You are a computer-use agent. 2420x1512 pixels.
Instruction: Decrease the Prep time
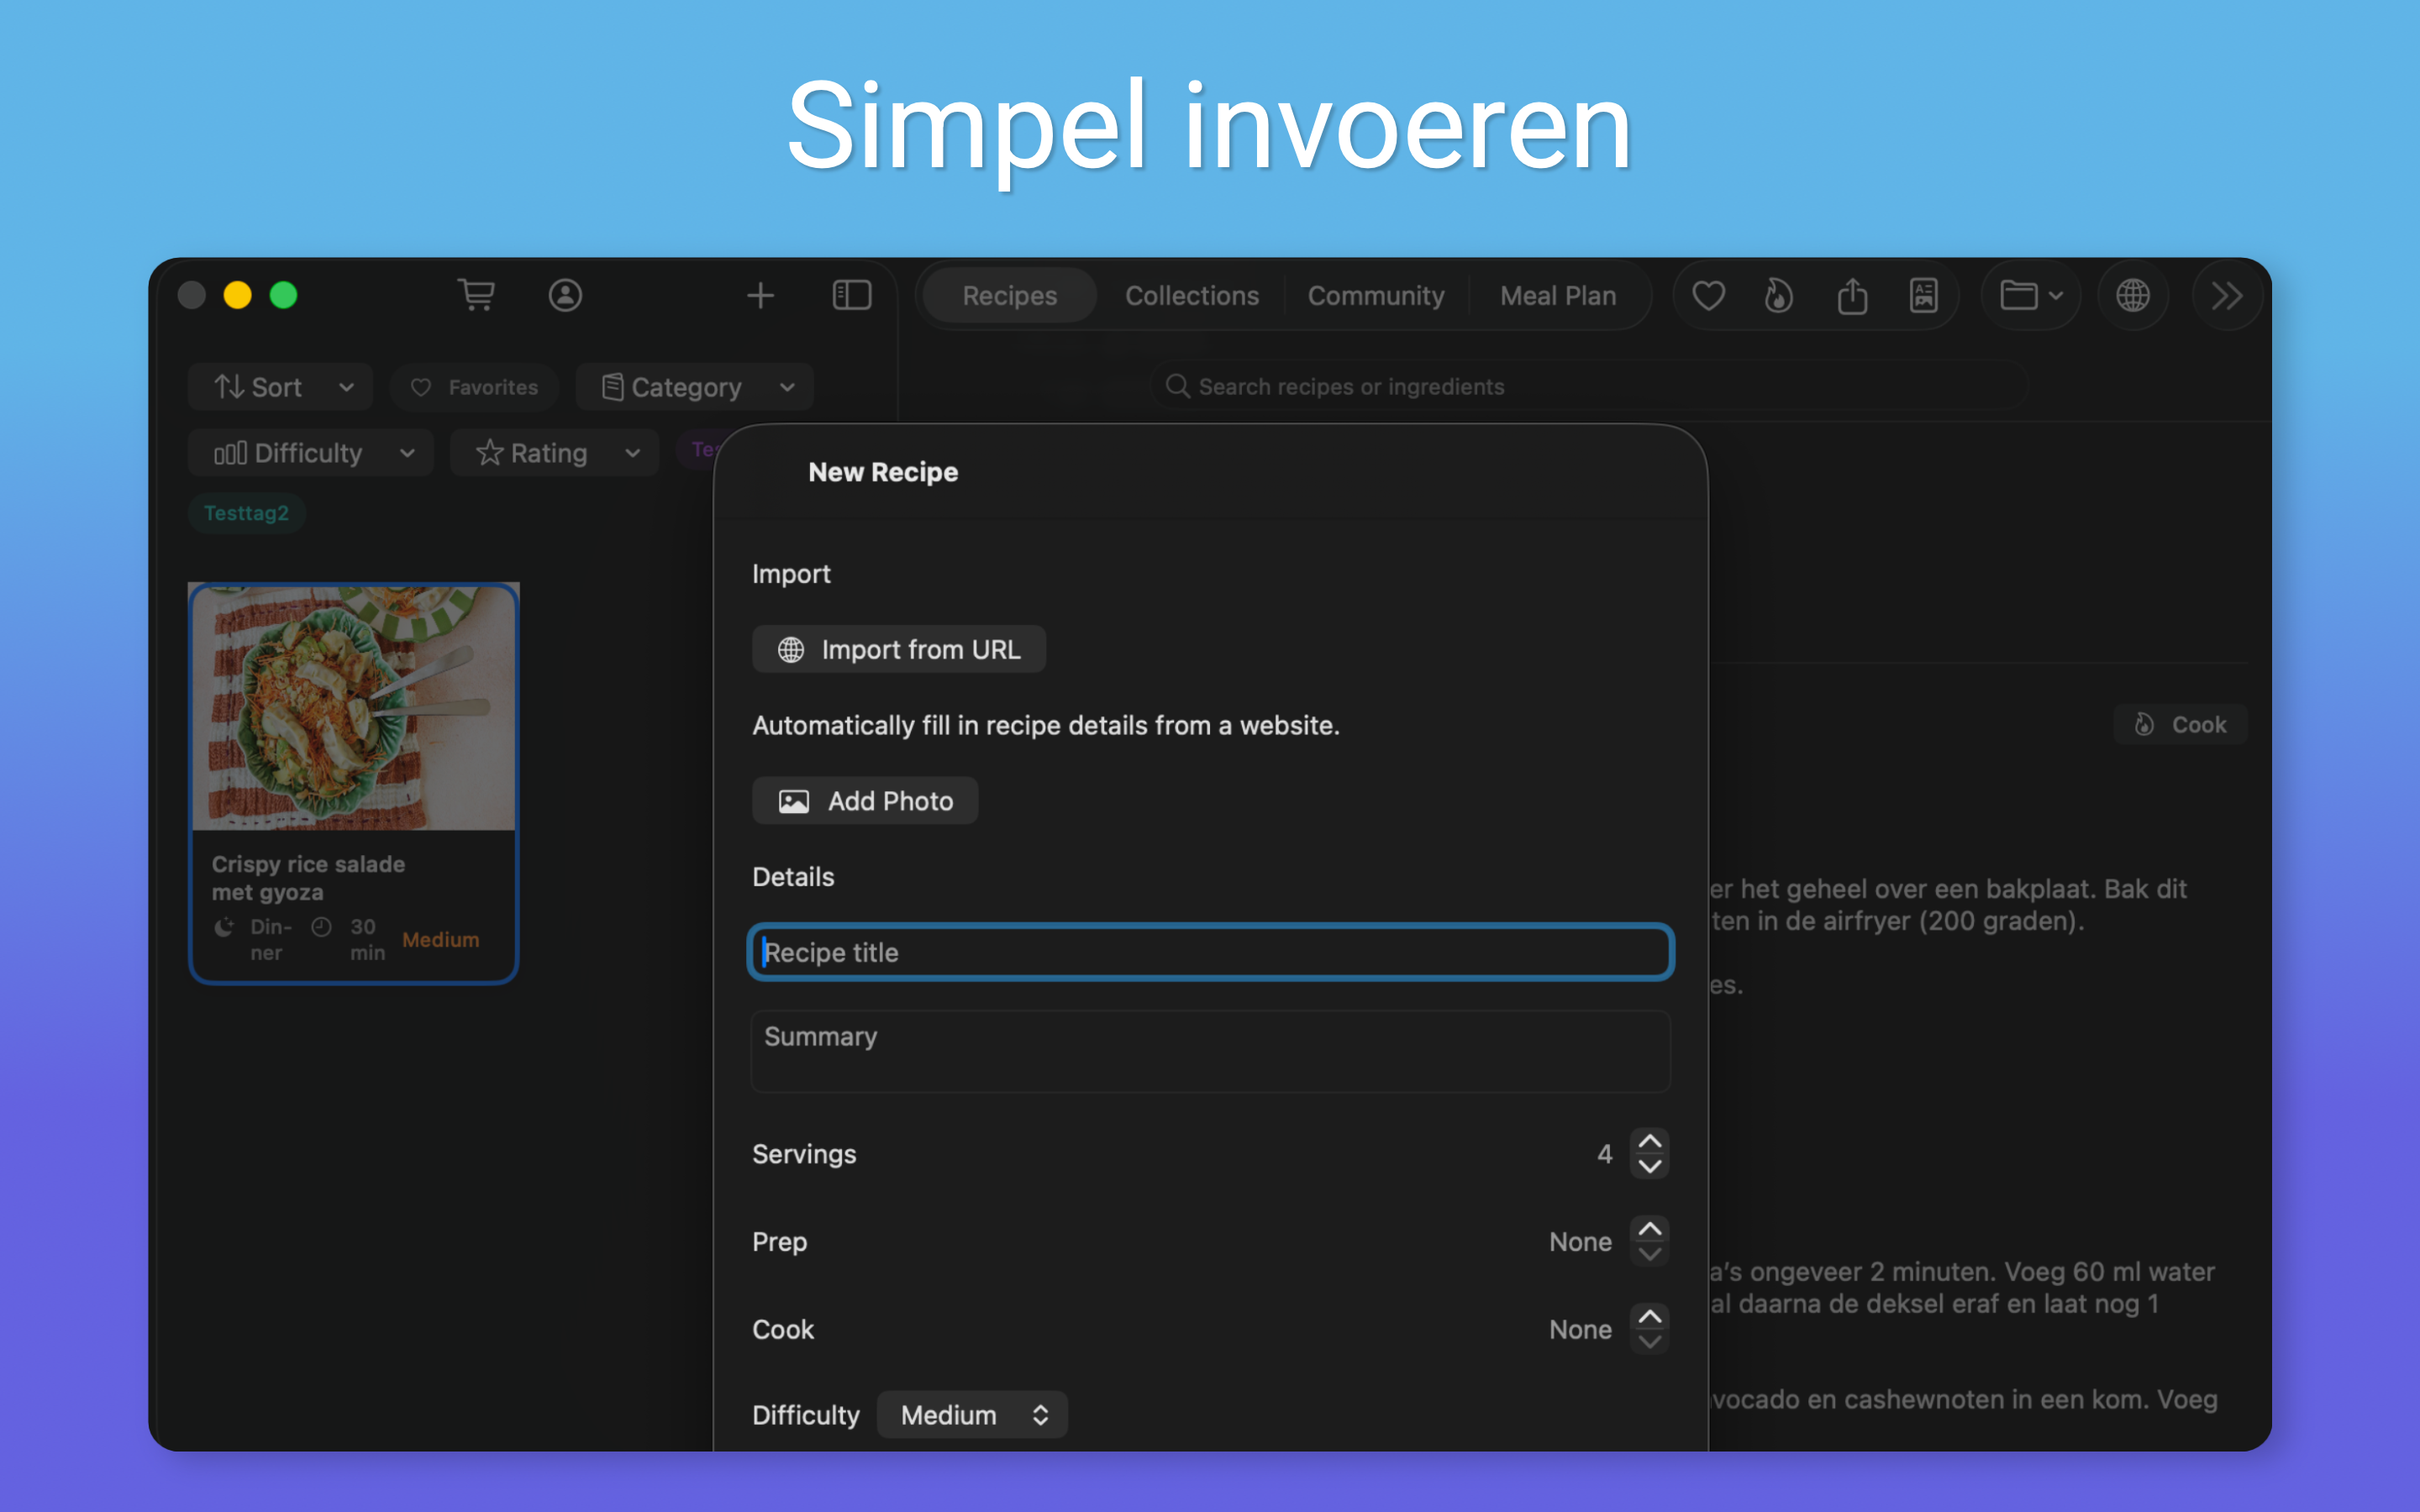[1650, 1254]
